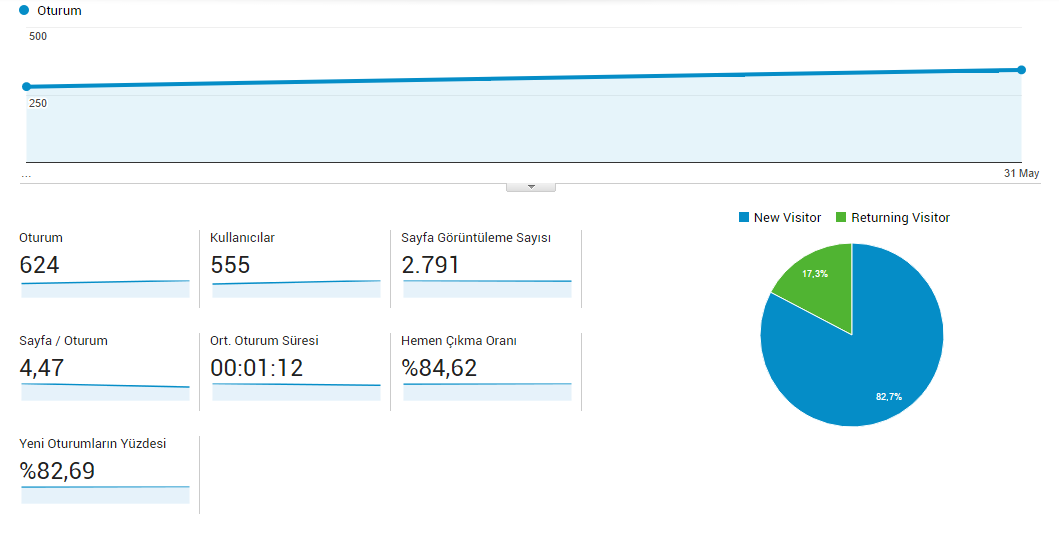1059x536 pixels.
Task: Click the New Visitor blue legend square
Action: click(x=744, y=217)
